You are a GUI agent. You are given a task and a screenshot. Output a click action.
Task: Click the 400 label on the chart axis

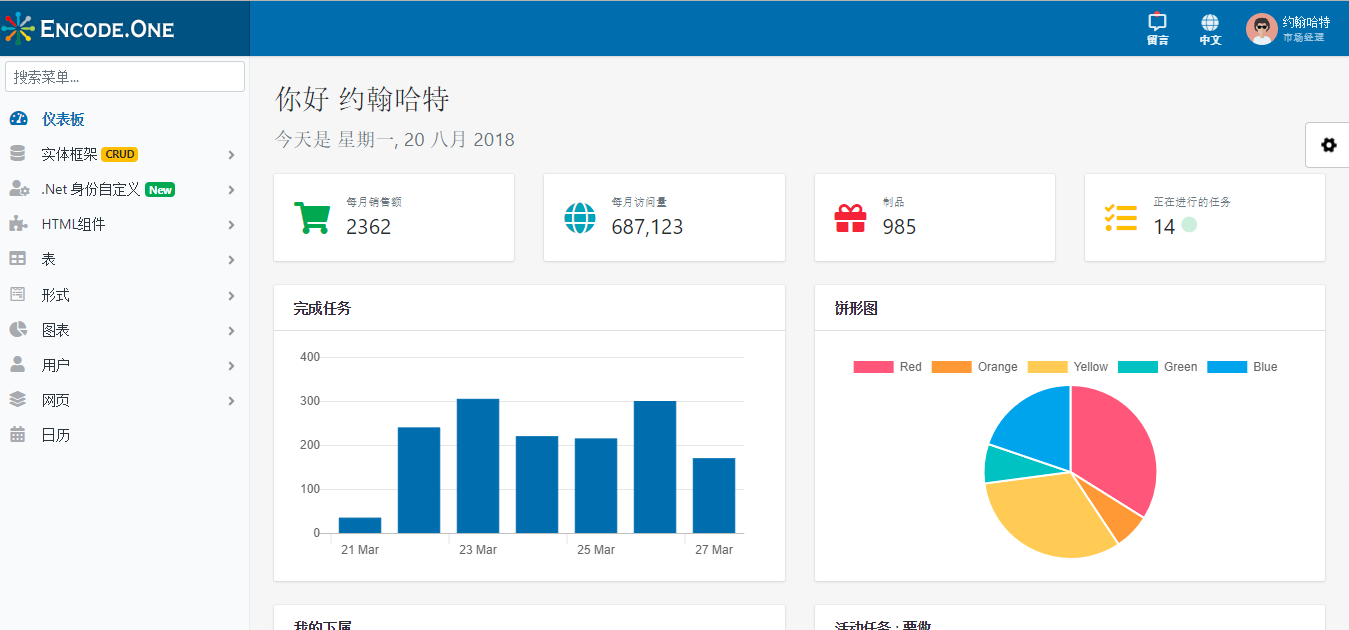click(x=309, y=357)
